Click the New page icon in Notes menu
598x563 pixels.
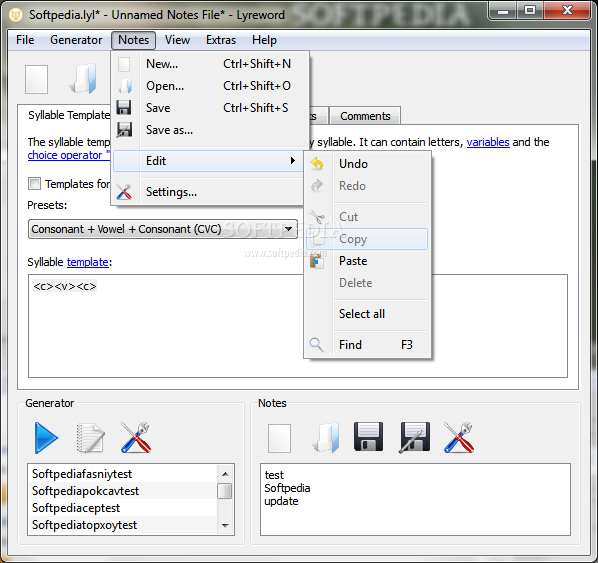(x=124, y=64)
